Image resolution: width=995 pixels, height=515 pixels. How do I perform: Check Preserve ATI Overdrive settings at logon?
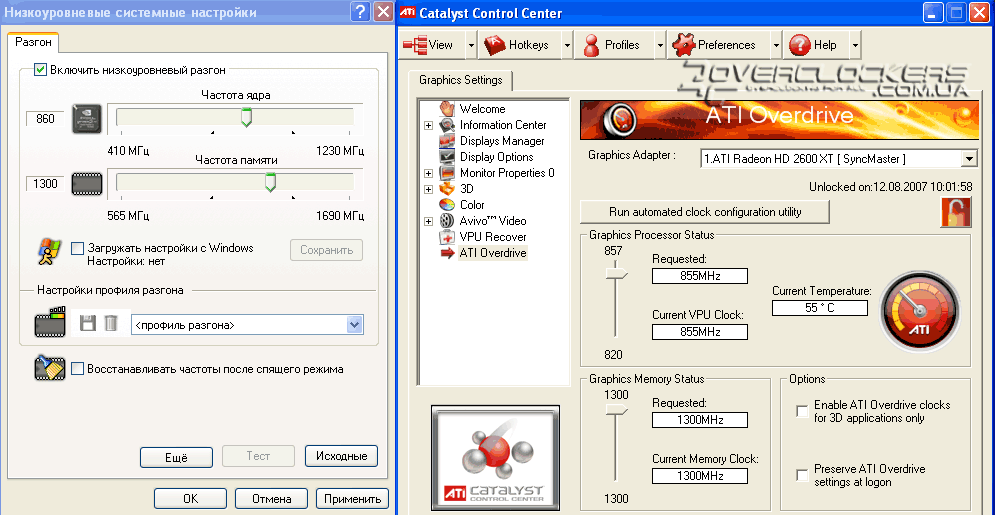[x=802, y=475]
